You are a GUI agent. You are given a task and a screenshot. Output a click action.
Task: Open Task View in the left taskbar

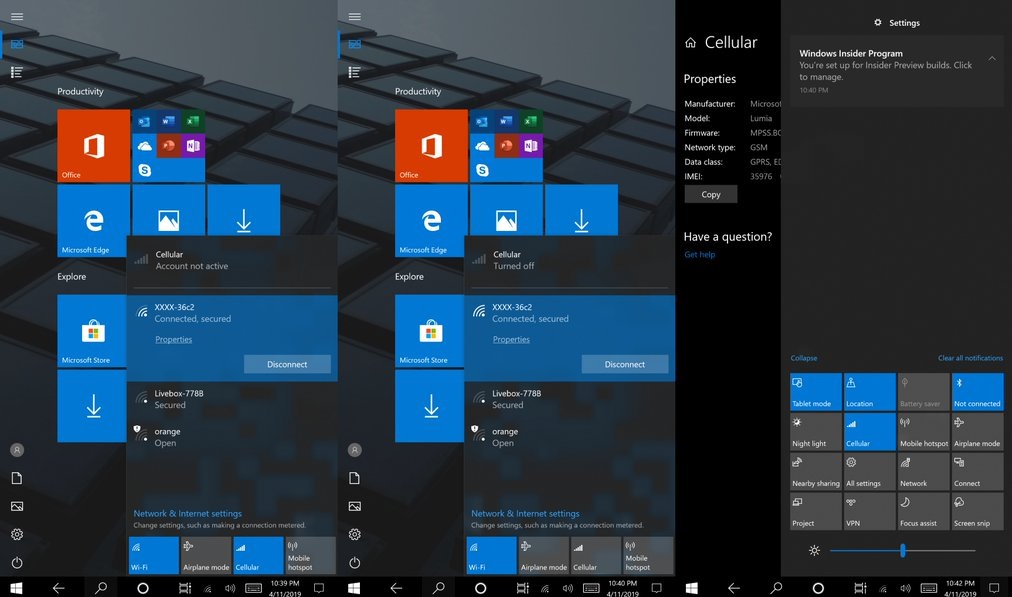[185, 588]
